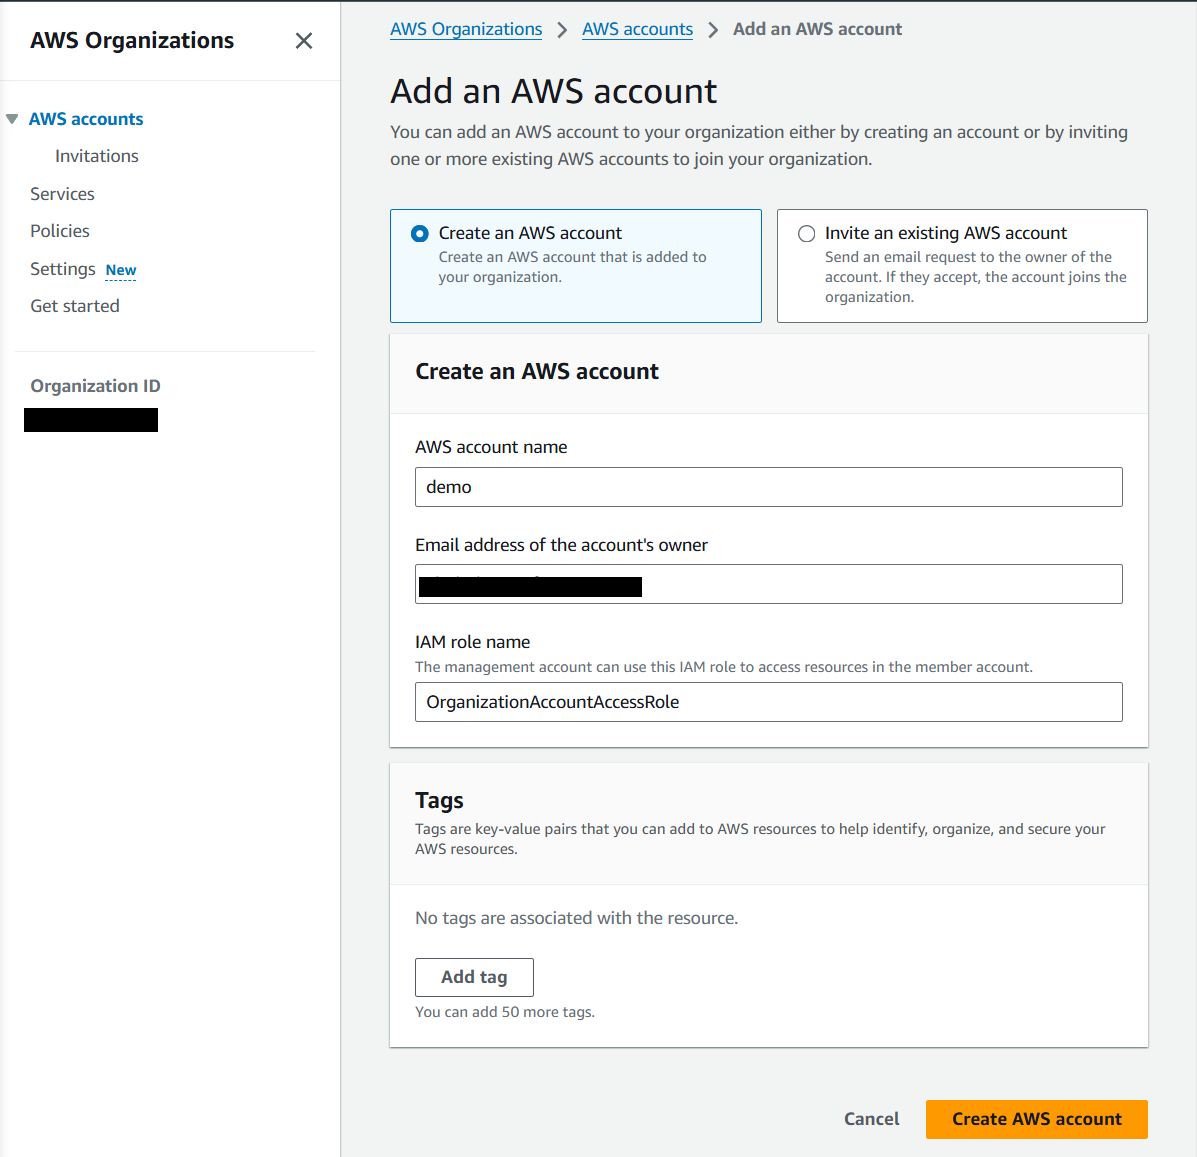Image resolution: width=1197 pixels, height=1157 pixels.
Task: Click the Create AWS account button
Action: 1037,1120
